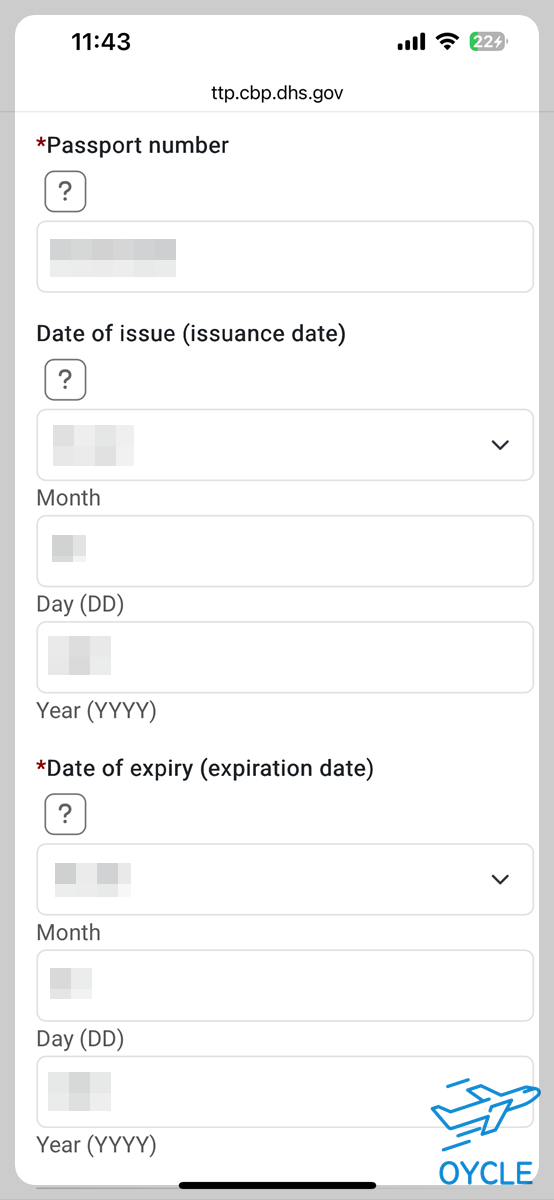Tap the Wi-Fi status icon

click(447, 41)
